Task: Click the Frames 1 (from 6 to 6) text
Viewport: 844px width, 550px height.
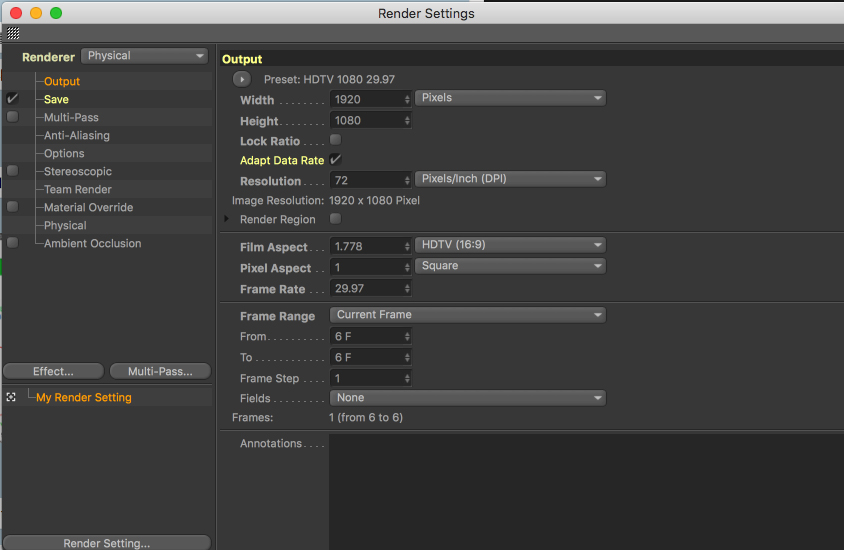Action: tap(365, 418)
